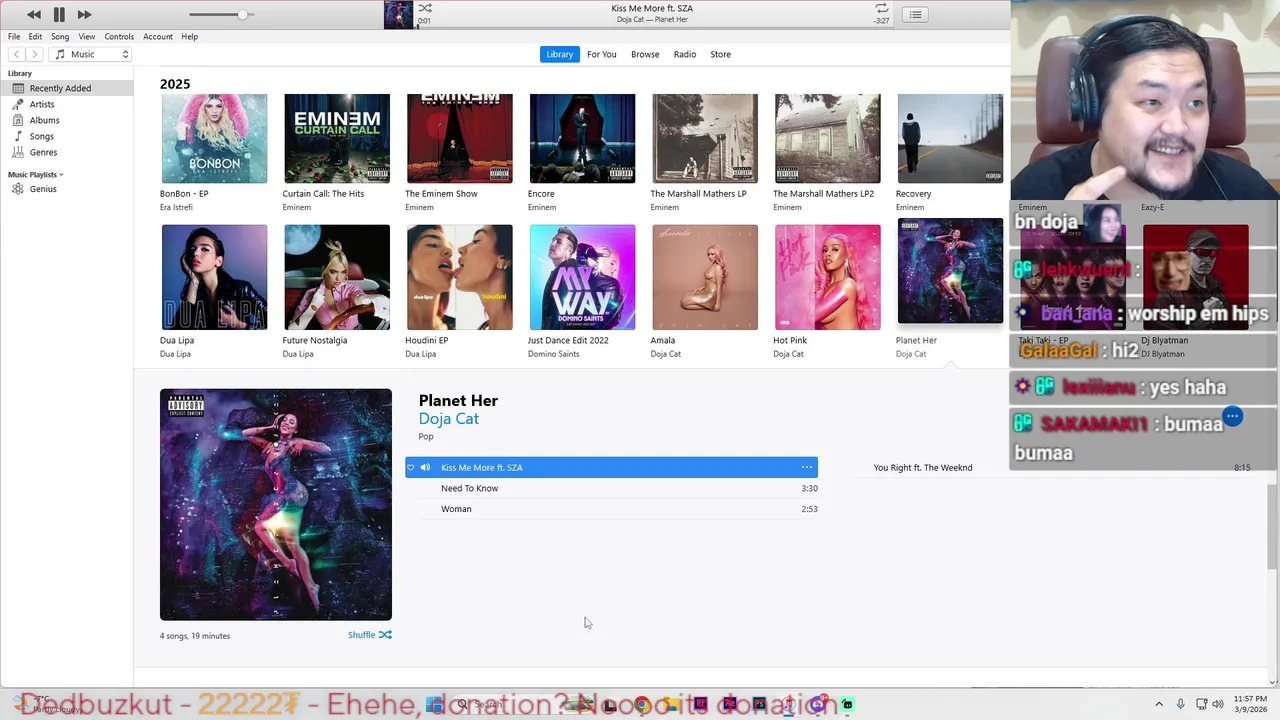Image resolution: width=1280 pixels, height=720 pixels.
Task: Open the Amala album cover
Action: (x=705, y=277)
